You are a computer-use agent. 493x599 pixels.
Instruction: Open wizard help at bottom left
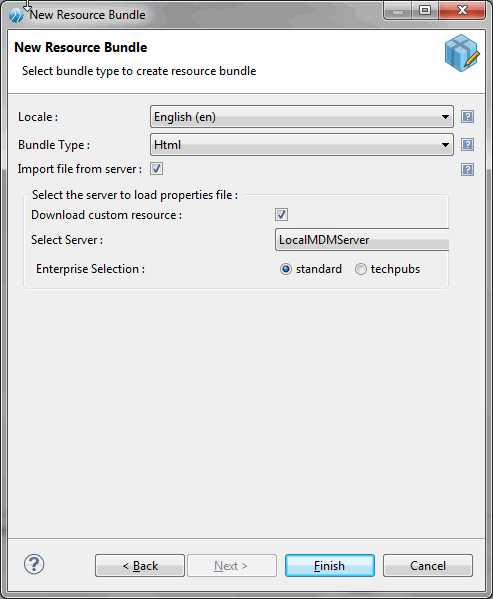point(34,564)
